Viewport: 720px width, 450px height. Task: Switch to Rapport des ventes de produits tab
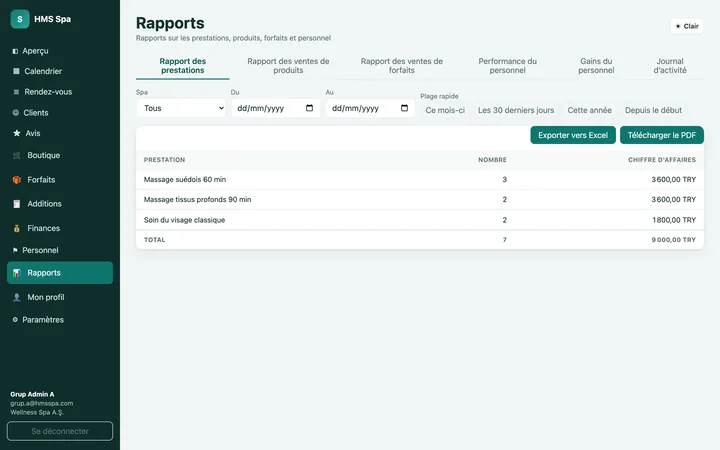click(288, 66)
